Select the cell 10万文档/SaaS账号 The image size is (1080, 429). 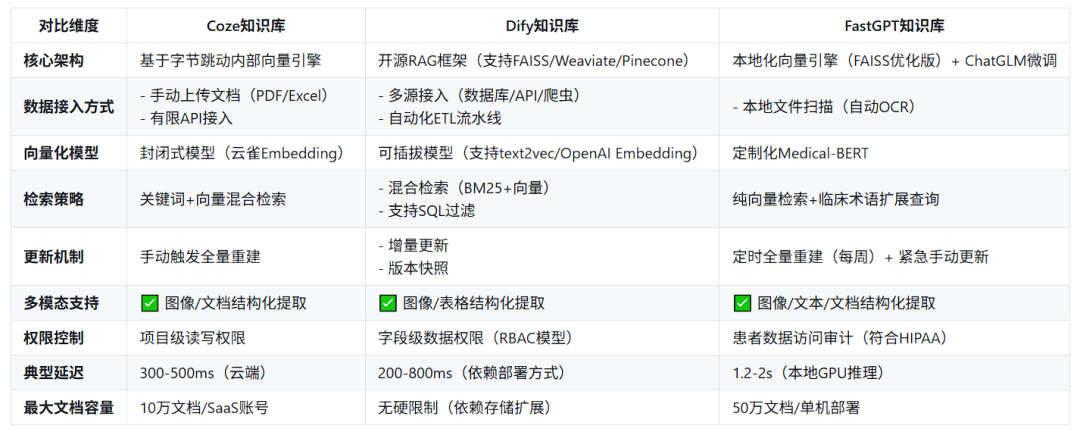[246, 408]
